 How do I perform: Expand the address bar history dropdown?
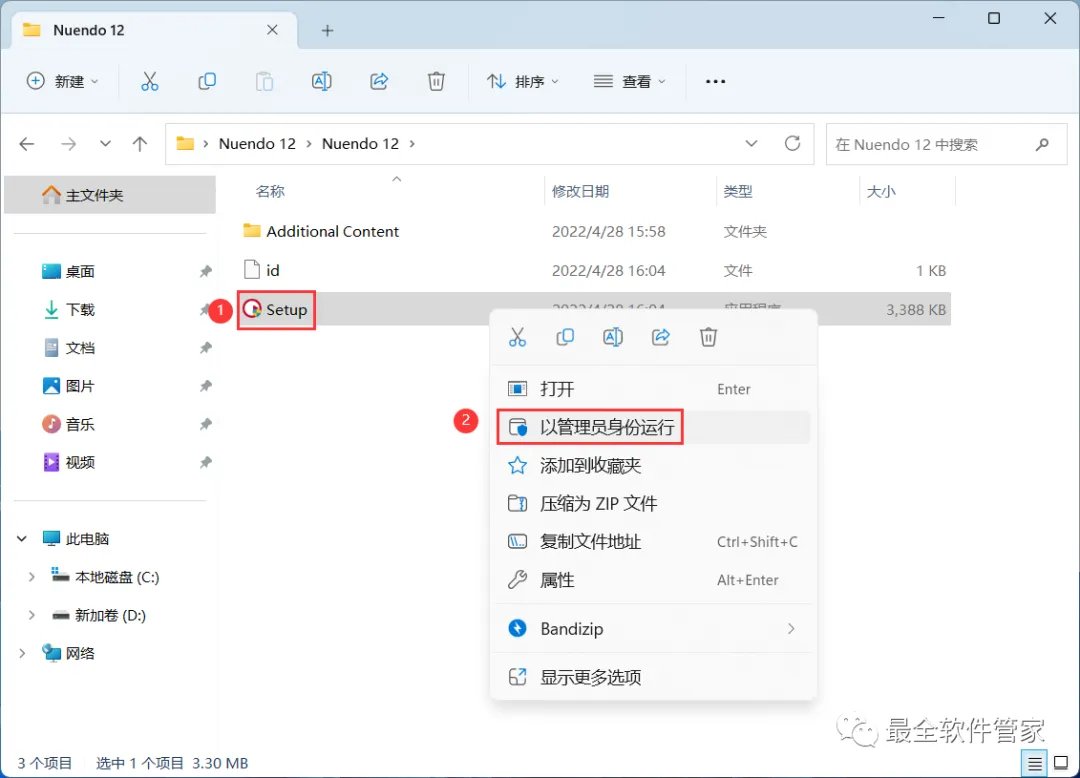coord(751,143)
